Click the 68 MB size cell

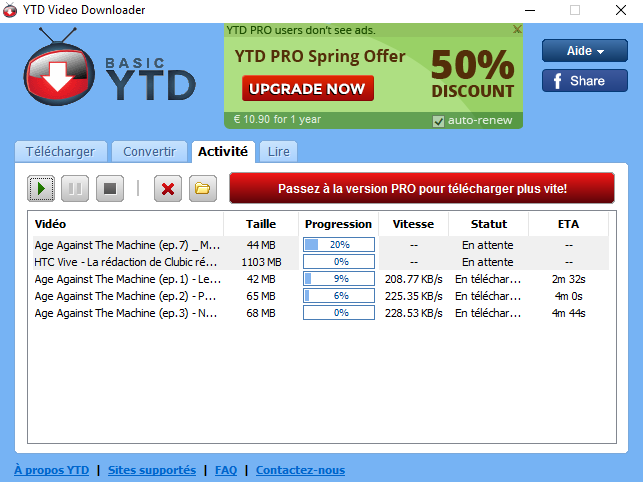tap(261, 313)
